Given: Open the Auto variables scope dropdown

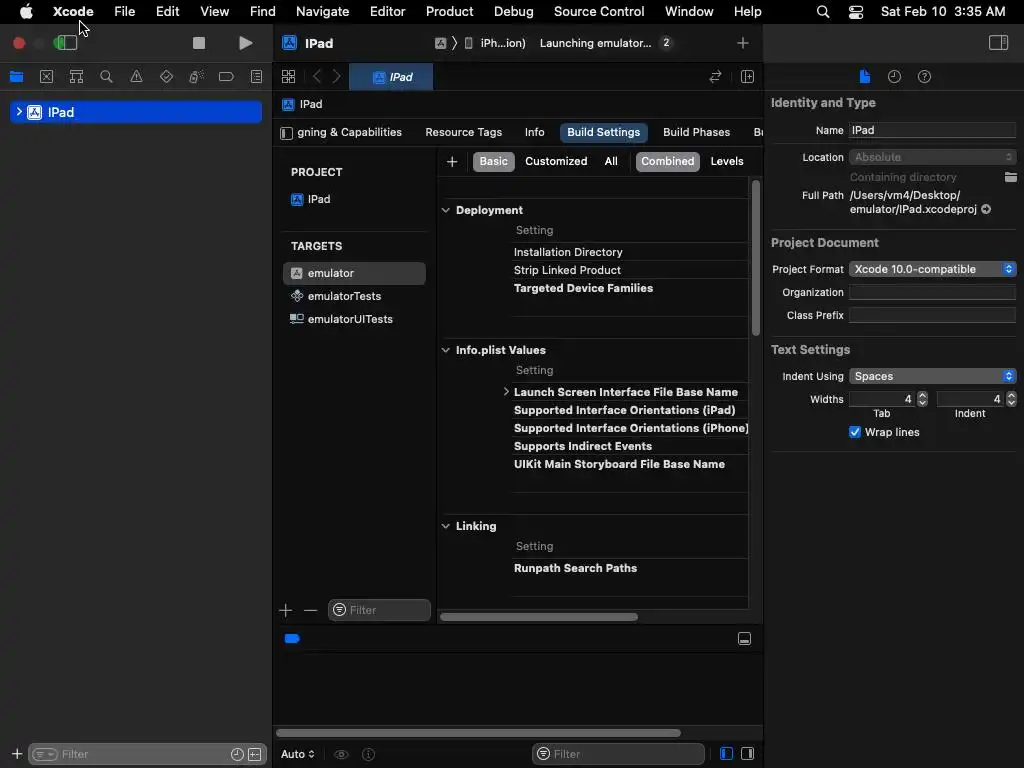Looking at the screenshot, I should point(298,754).
